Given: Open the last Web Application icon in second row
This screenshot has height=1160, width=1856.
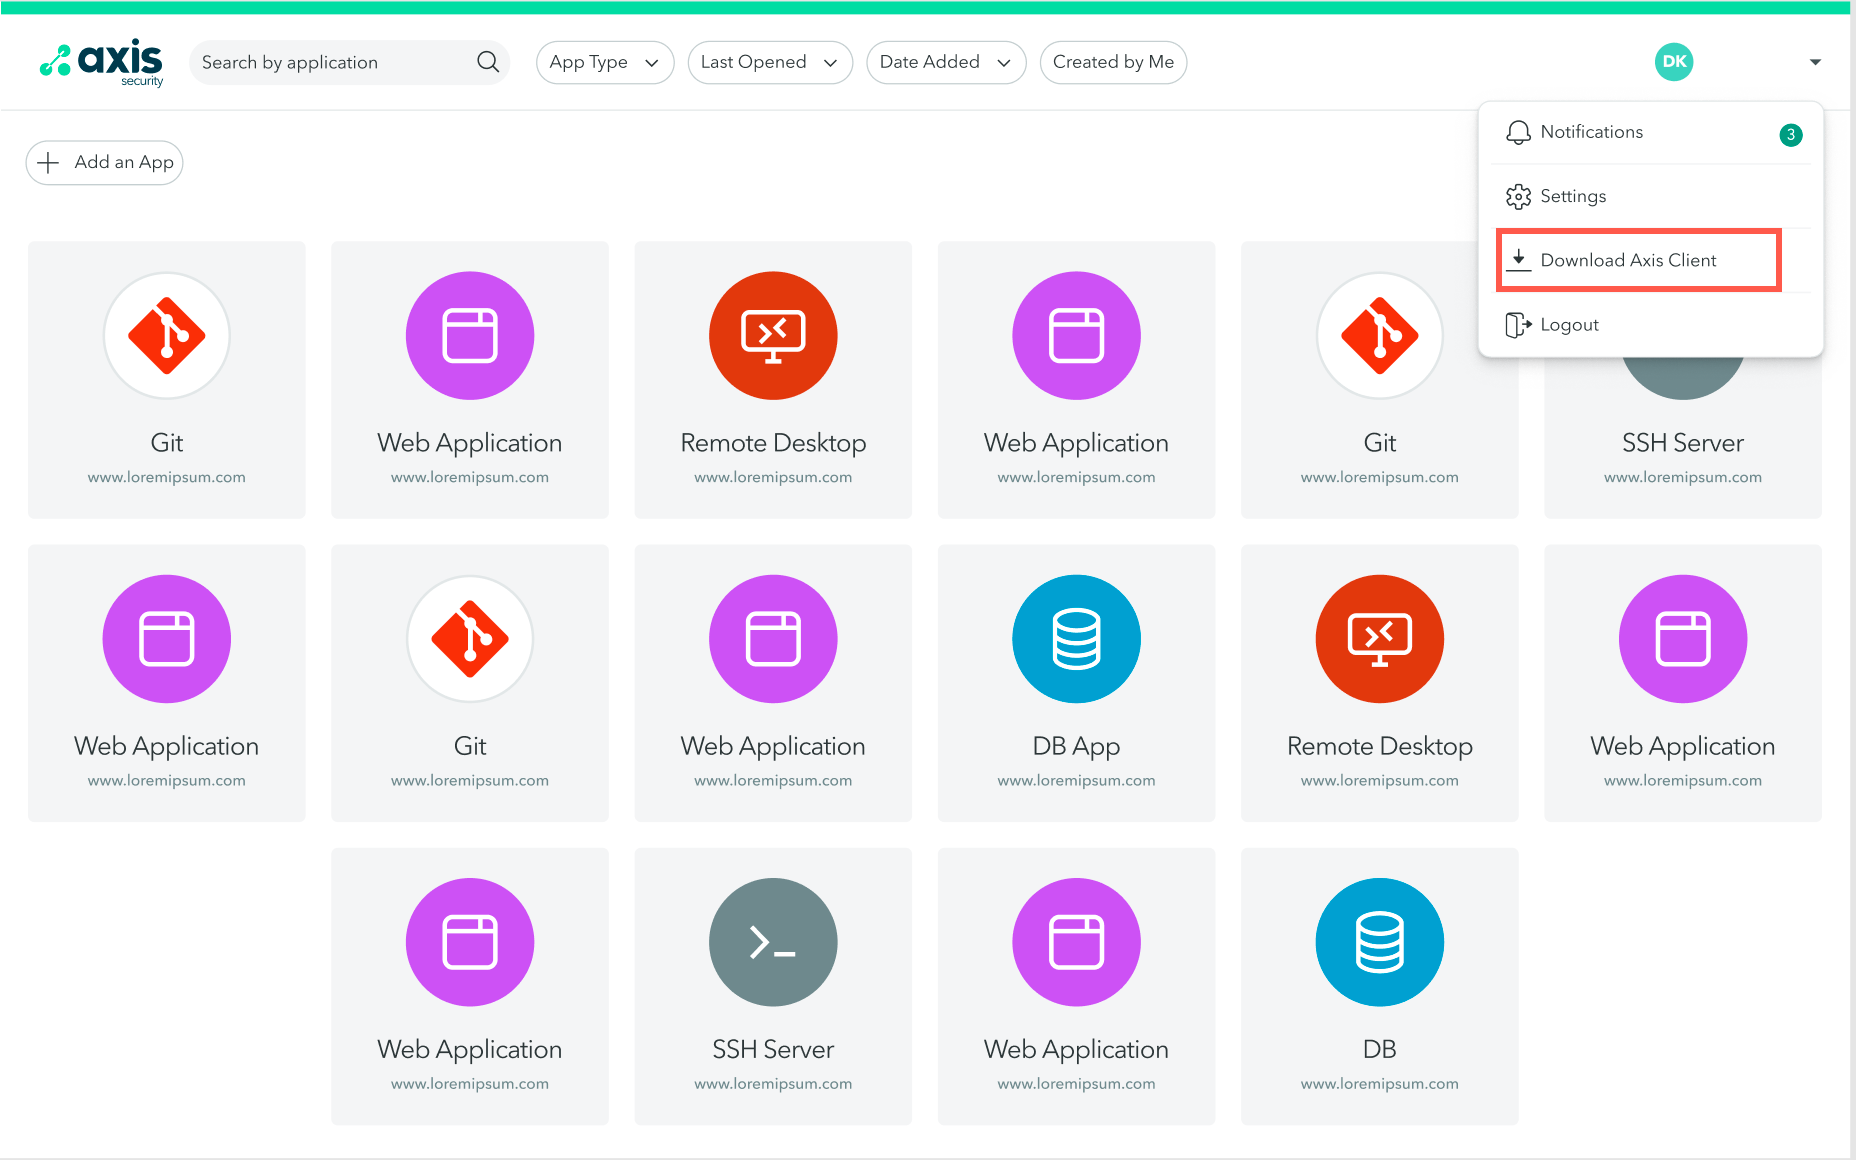Looking at the screenshot, I should (1683, 638).
